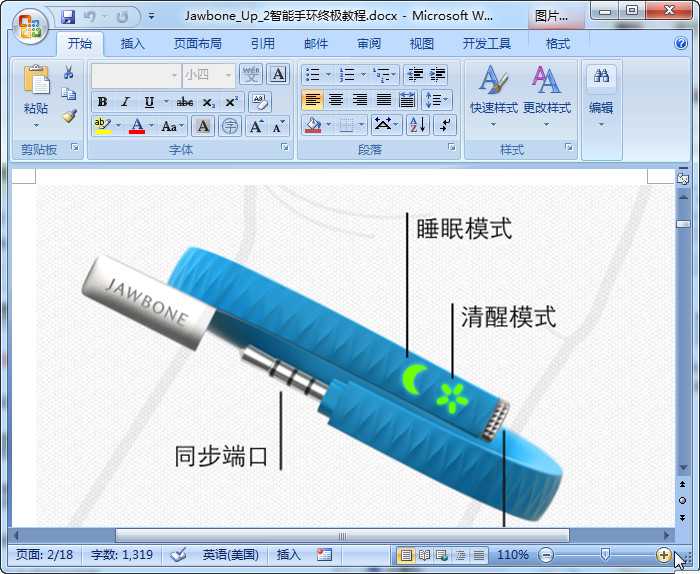Click the red font color button
The height and width of the screenshot is (574, 700).
(x=137, y=126)
